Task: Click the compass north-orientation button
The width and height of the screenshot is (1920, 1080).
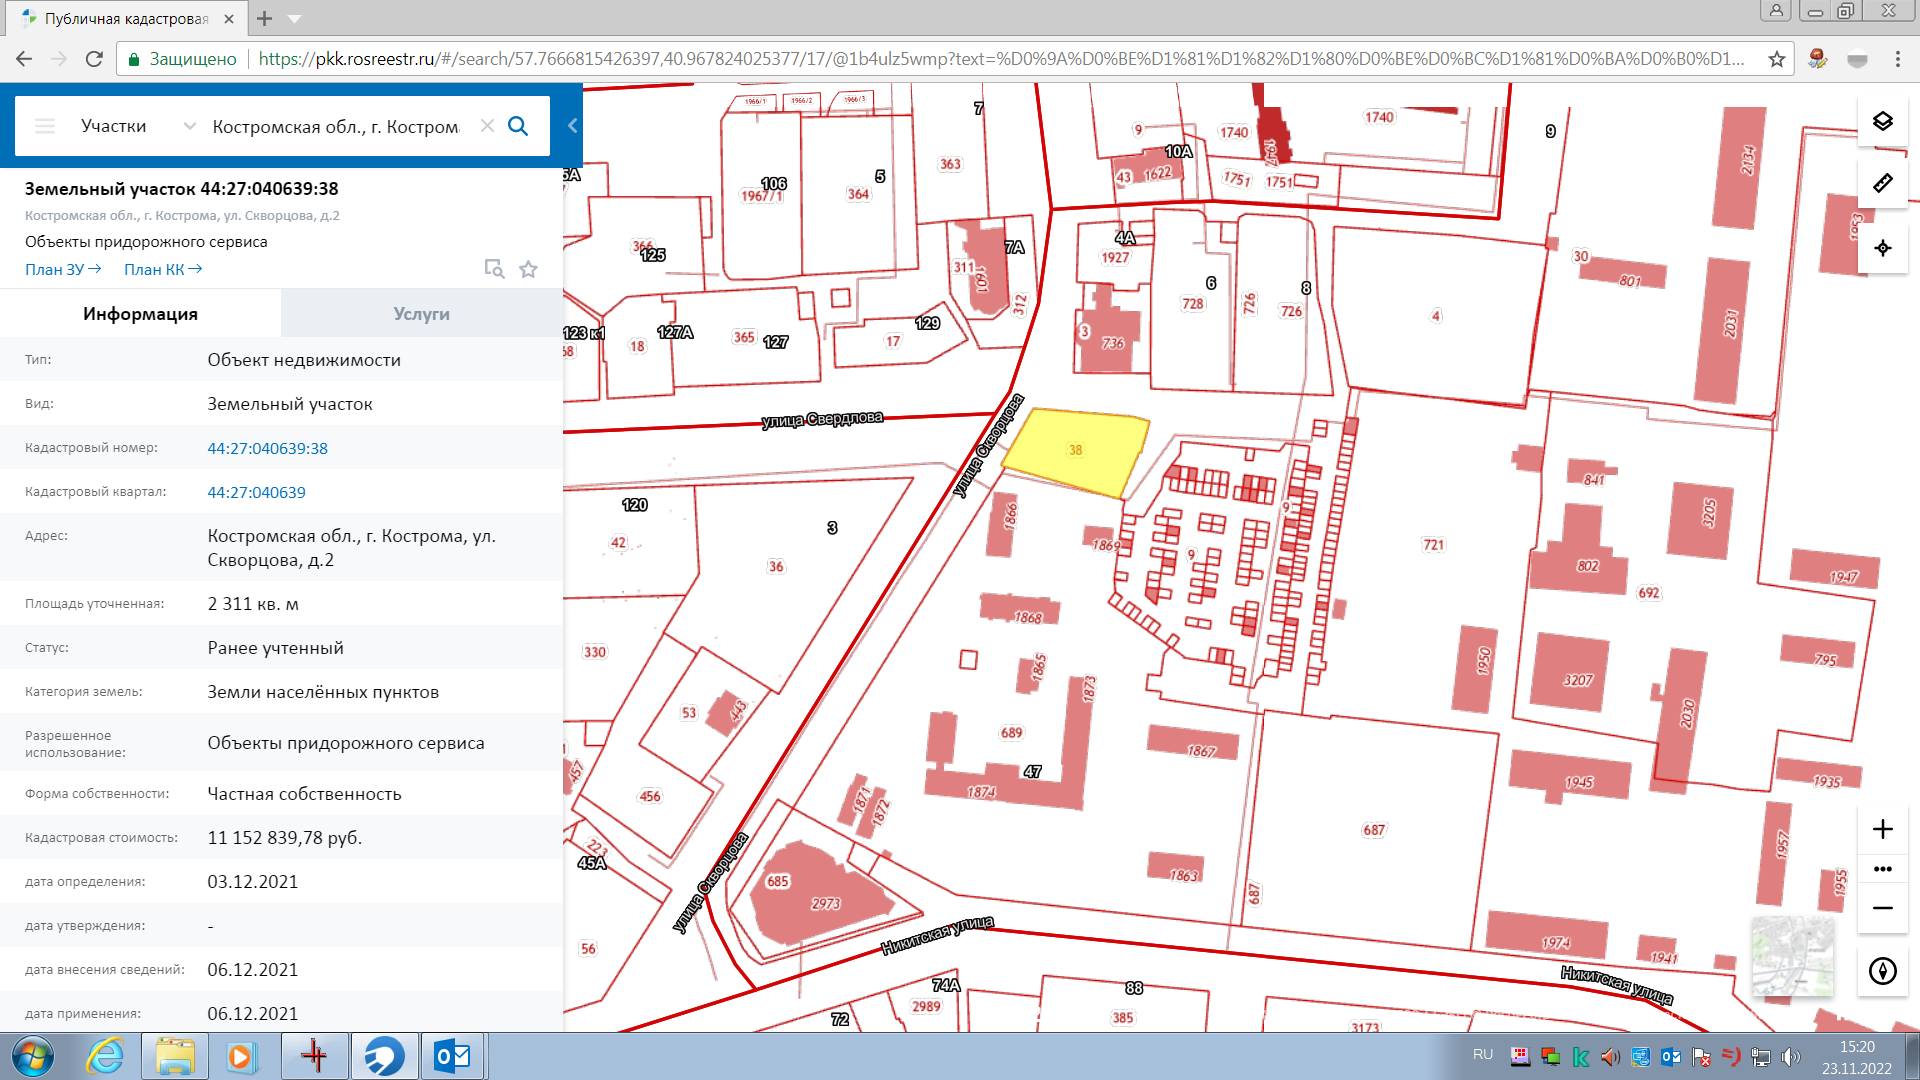Action: 1883,971
